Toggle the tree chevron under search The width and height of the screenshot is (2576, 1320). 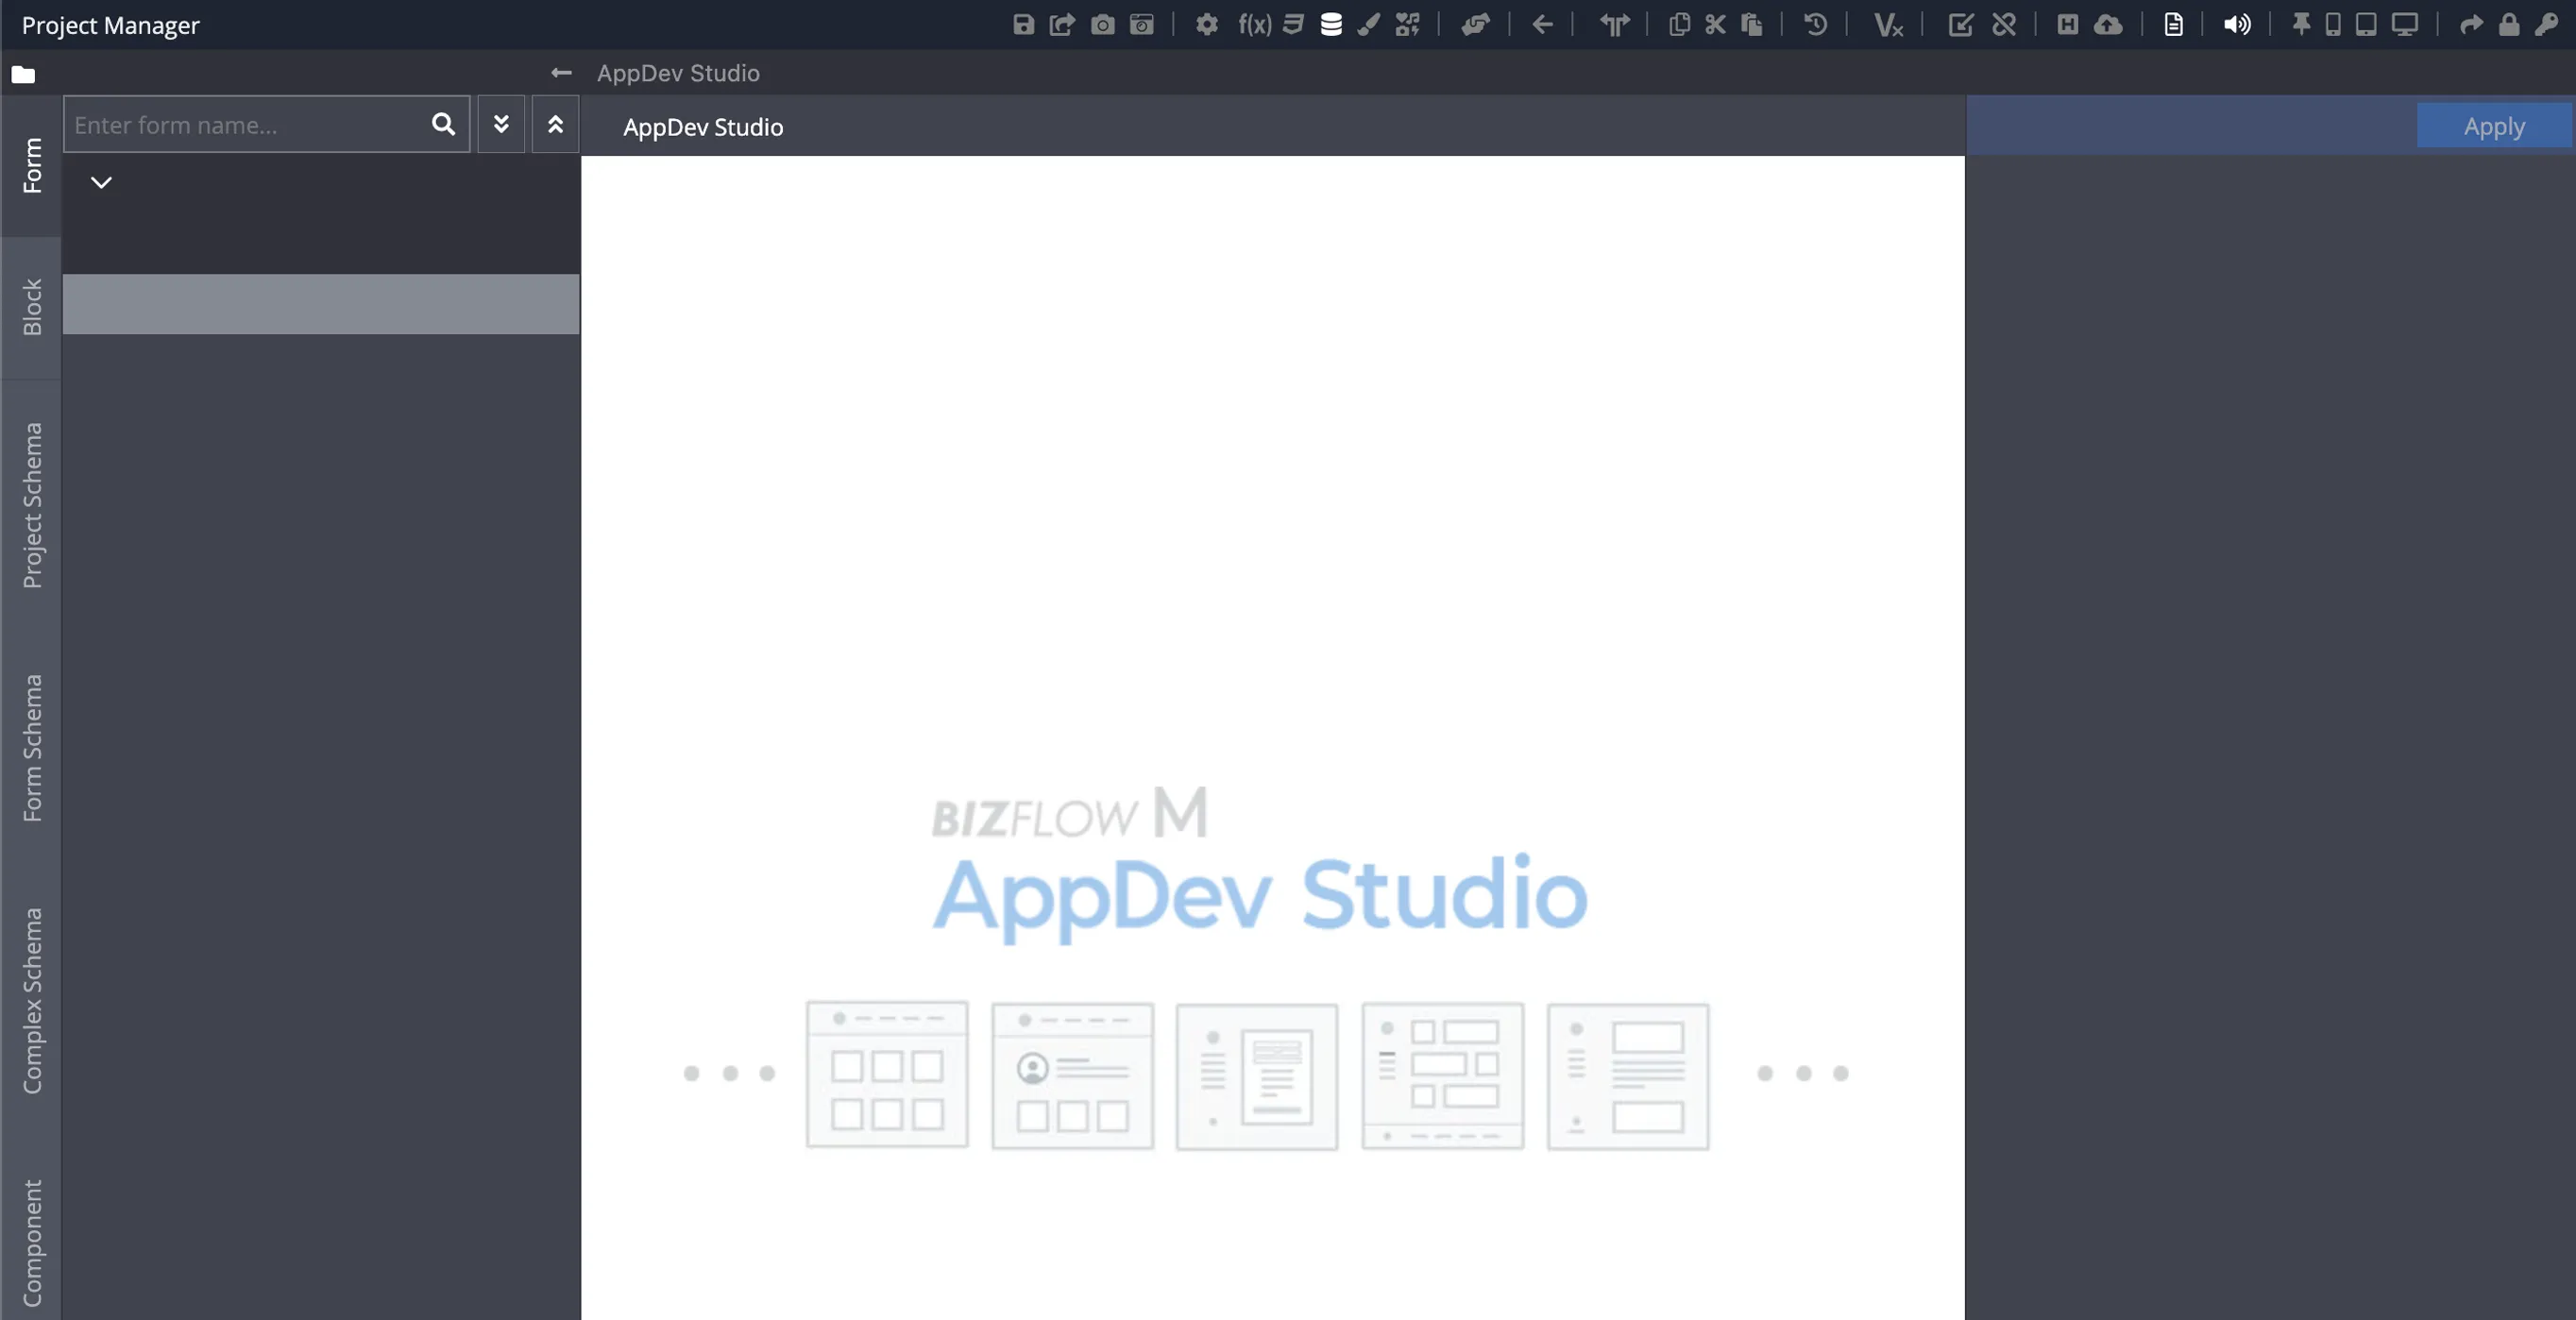[x=101, y=182]
